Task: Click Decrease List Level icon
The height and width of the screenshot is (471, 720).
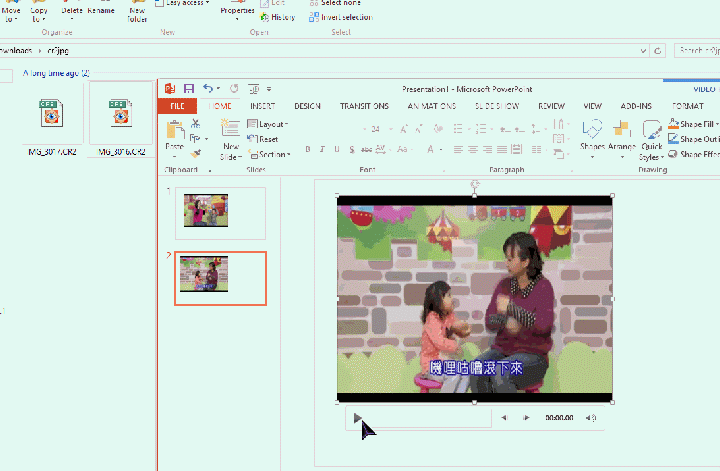Action: click(505, 129)
